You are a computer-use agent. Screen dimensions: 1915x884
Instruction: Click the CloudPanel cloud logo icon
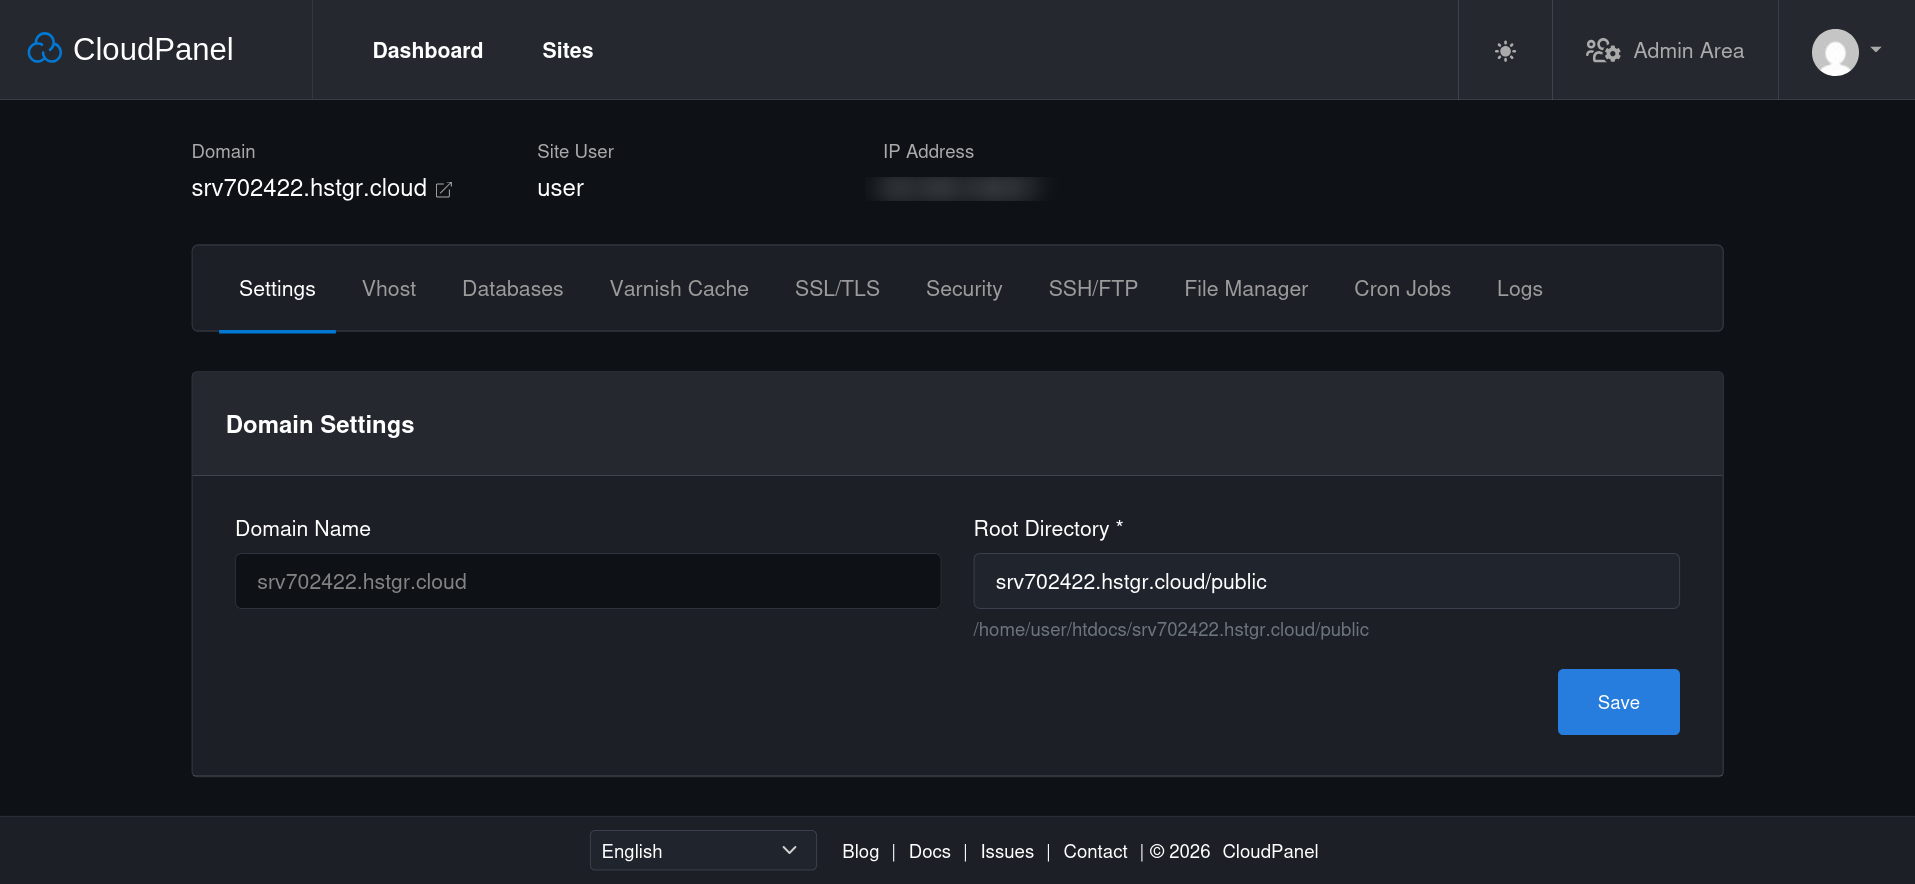[44, 48]
